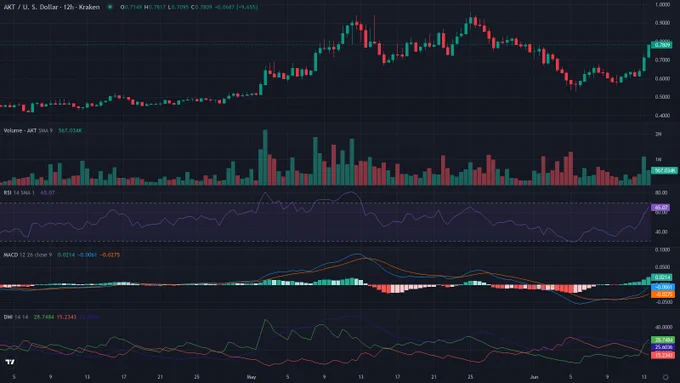Click the green market status dot
The image size is (680, 383).
coord(110,7)
